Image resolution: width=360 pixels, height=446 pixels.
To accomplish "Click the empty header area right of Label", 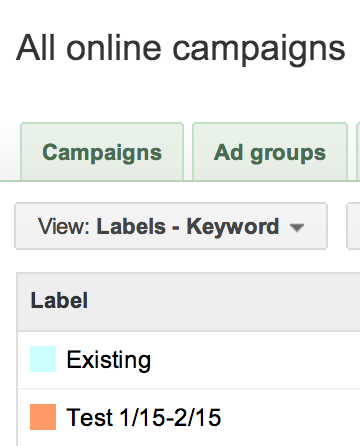I will point(223,302).
